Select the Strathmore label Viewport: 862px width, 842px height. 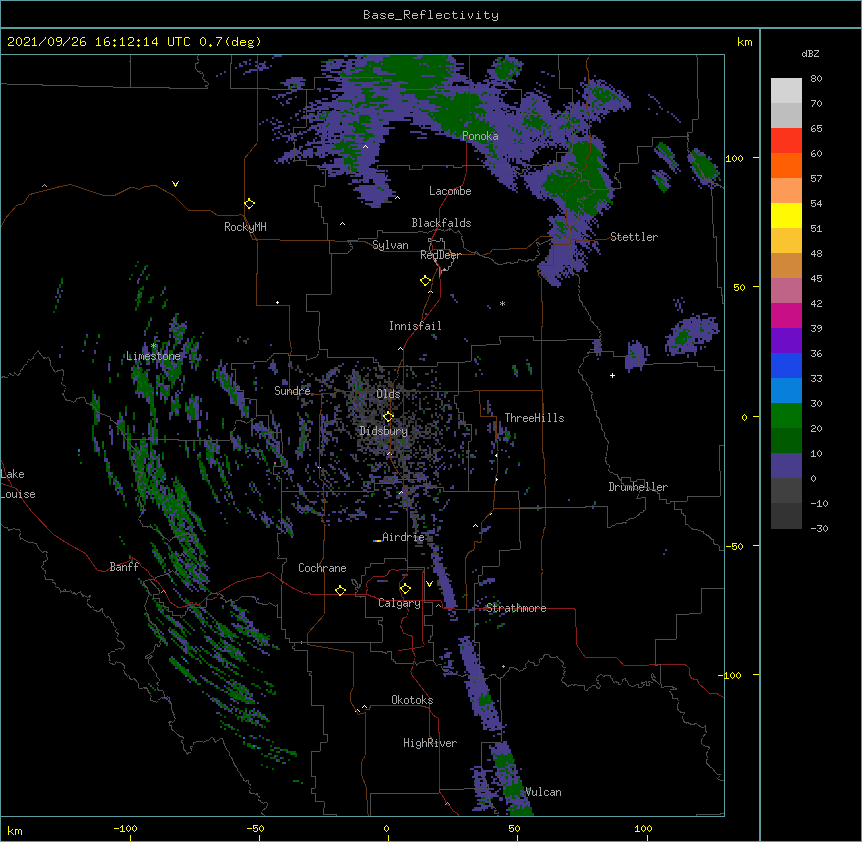coord(516,608)
